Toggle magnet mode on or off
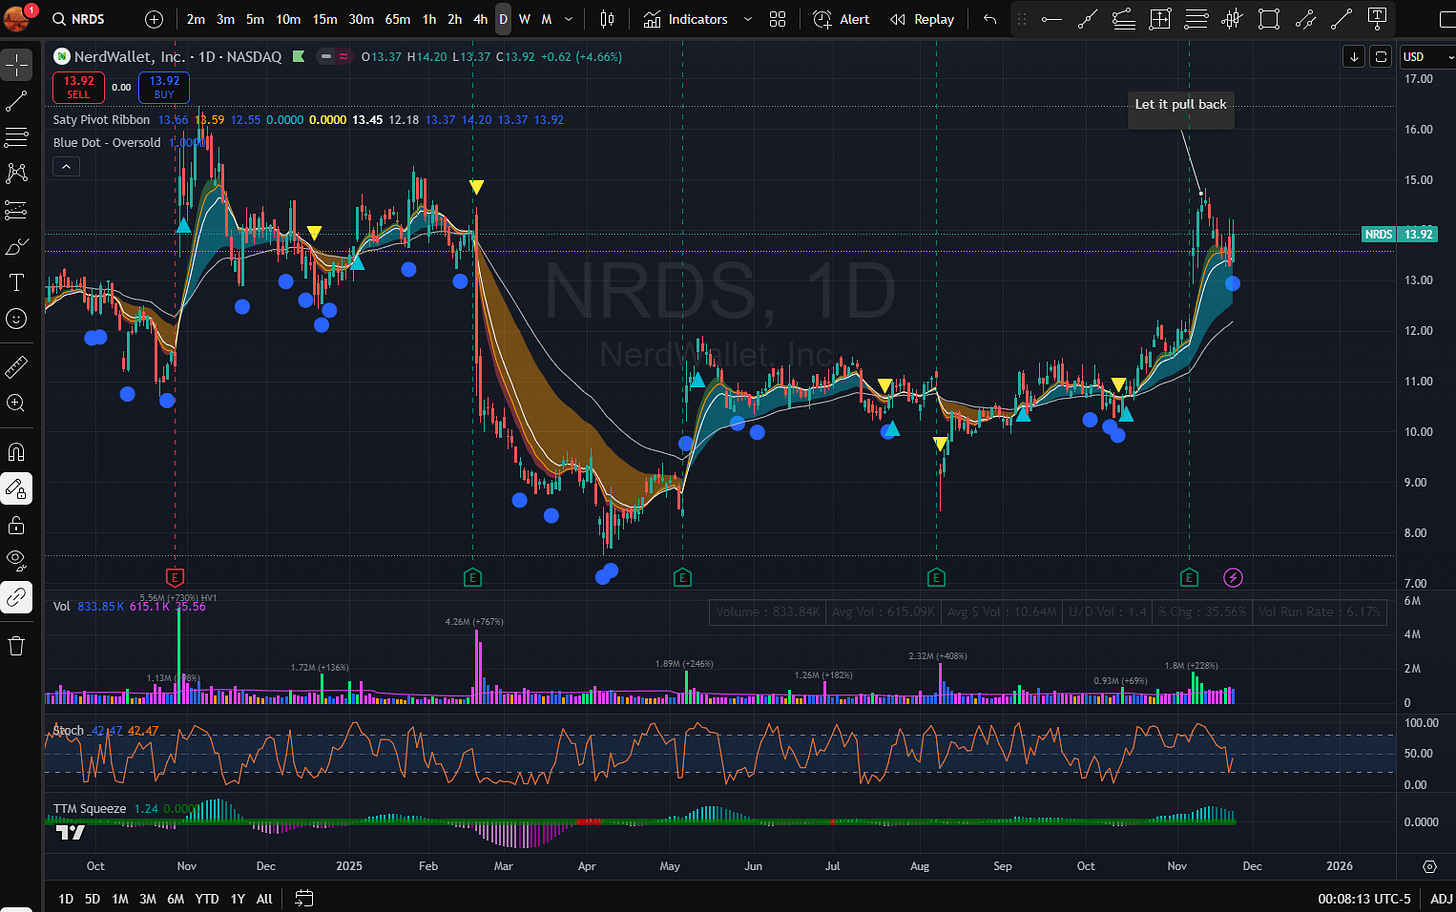1456x912 pixels. (16, 453)
